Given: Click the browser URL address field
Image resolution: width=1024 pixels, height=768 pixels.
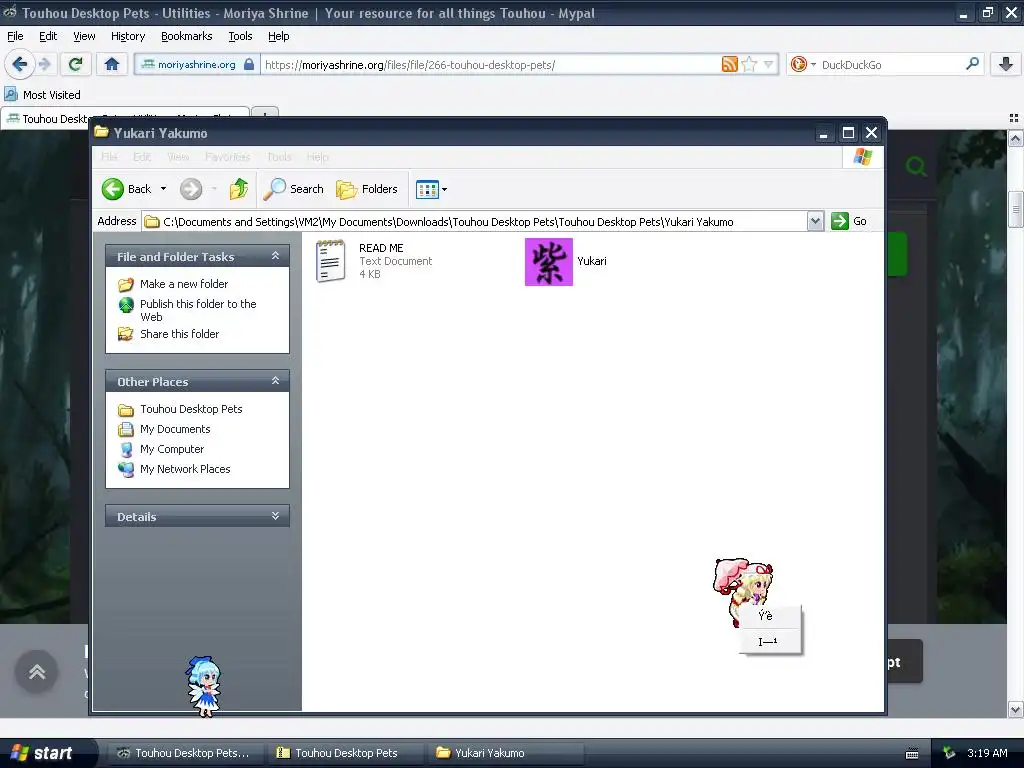Looking at the screenshot, I should tap(490, 65).
